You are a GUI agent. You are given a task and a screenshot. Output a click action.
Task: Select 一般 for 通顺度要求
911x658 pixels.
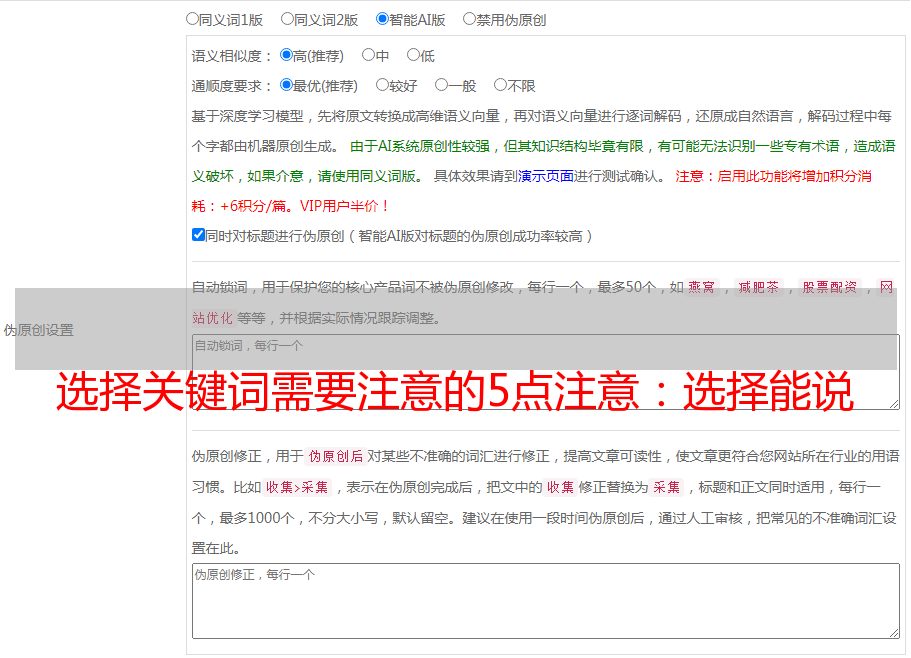441,86
